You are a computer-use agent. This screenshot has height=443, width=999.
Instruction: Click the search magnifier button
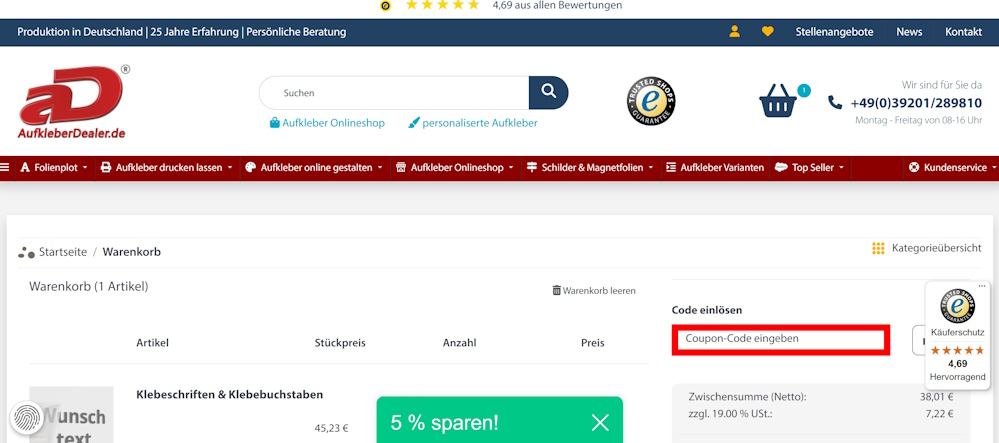pos(549,92)
